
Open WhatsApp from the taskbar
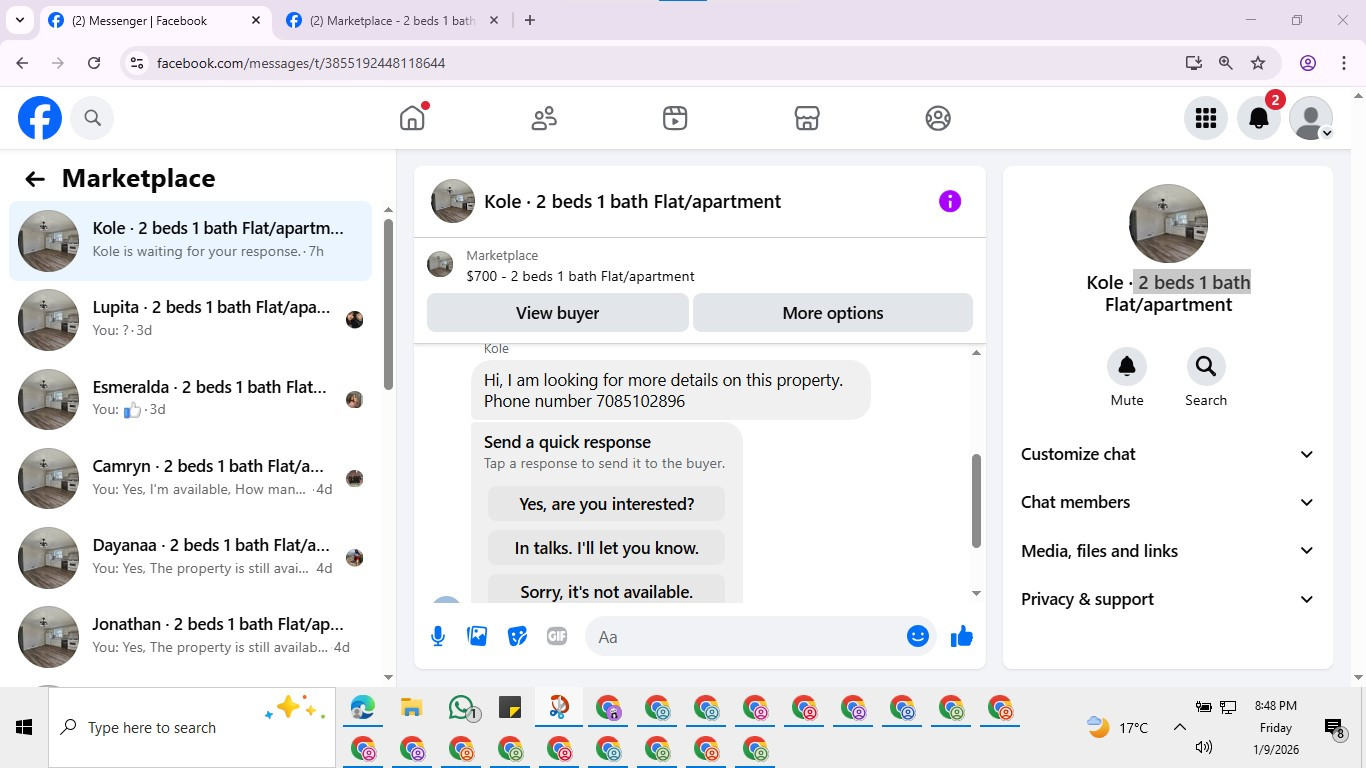tap(461, 708)
